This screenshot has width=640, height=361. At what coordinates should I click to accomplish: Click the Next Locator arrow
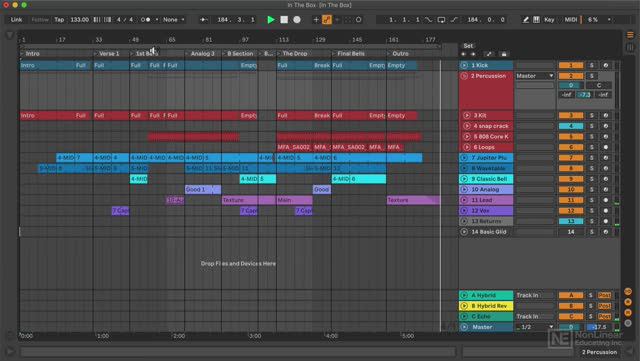click(473, 54)
